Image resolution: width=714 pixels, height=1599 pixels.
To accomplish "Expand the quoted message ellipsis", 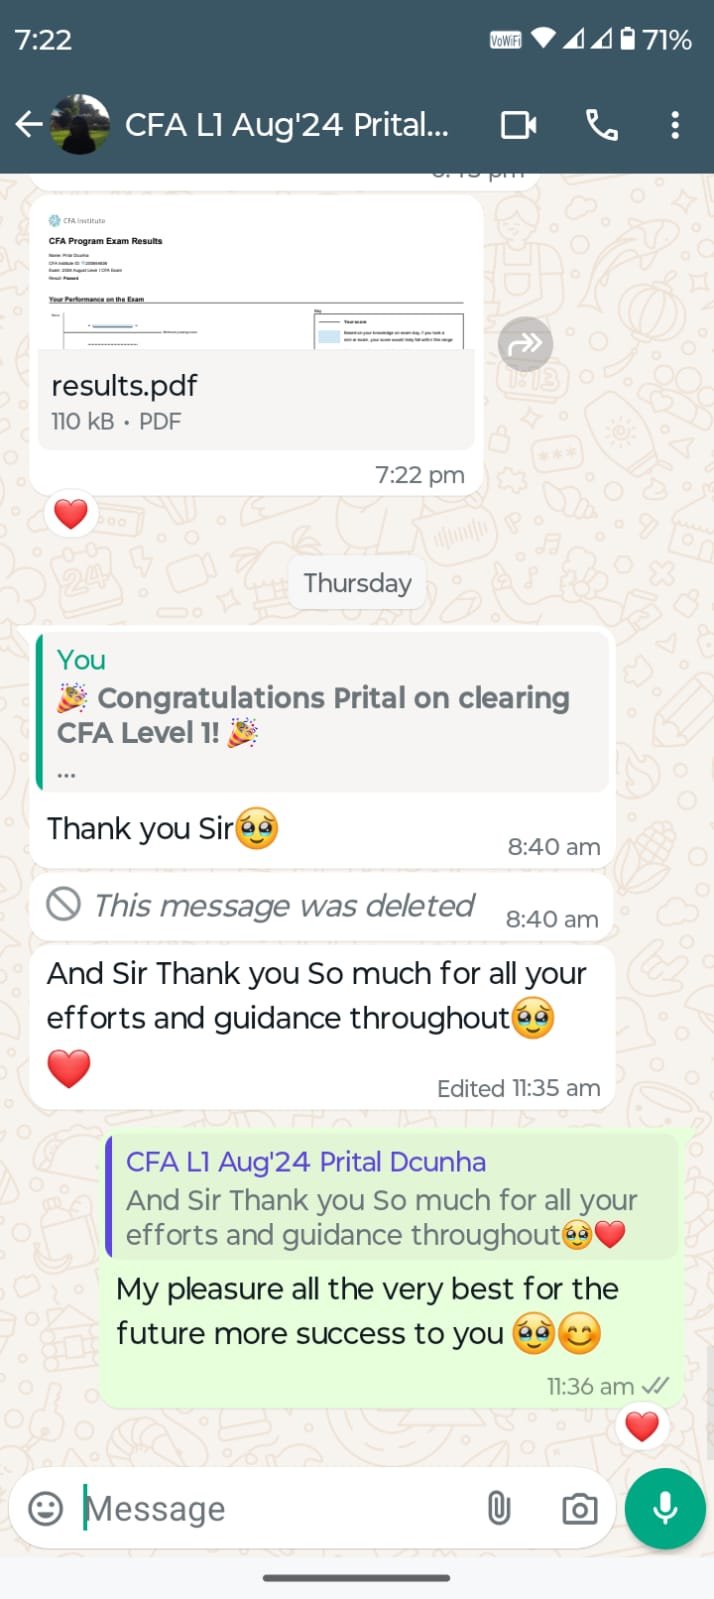I will point(67,774).
